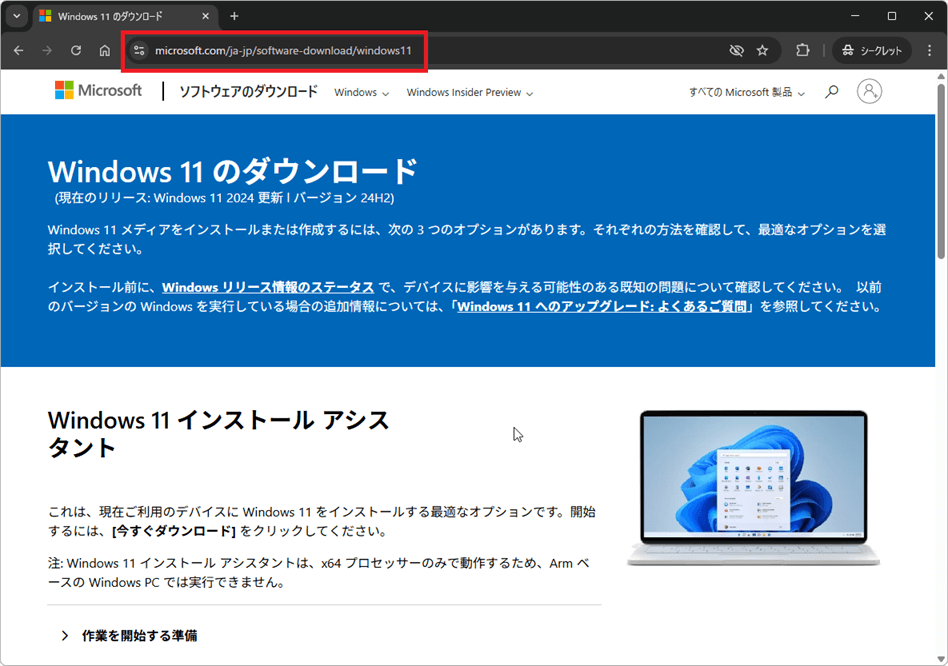The width and height of the screenshot is (948, 666).
Task: Open the site search magnifier icon
Action: pos(831,92)
